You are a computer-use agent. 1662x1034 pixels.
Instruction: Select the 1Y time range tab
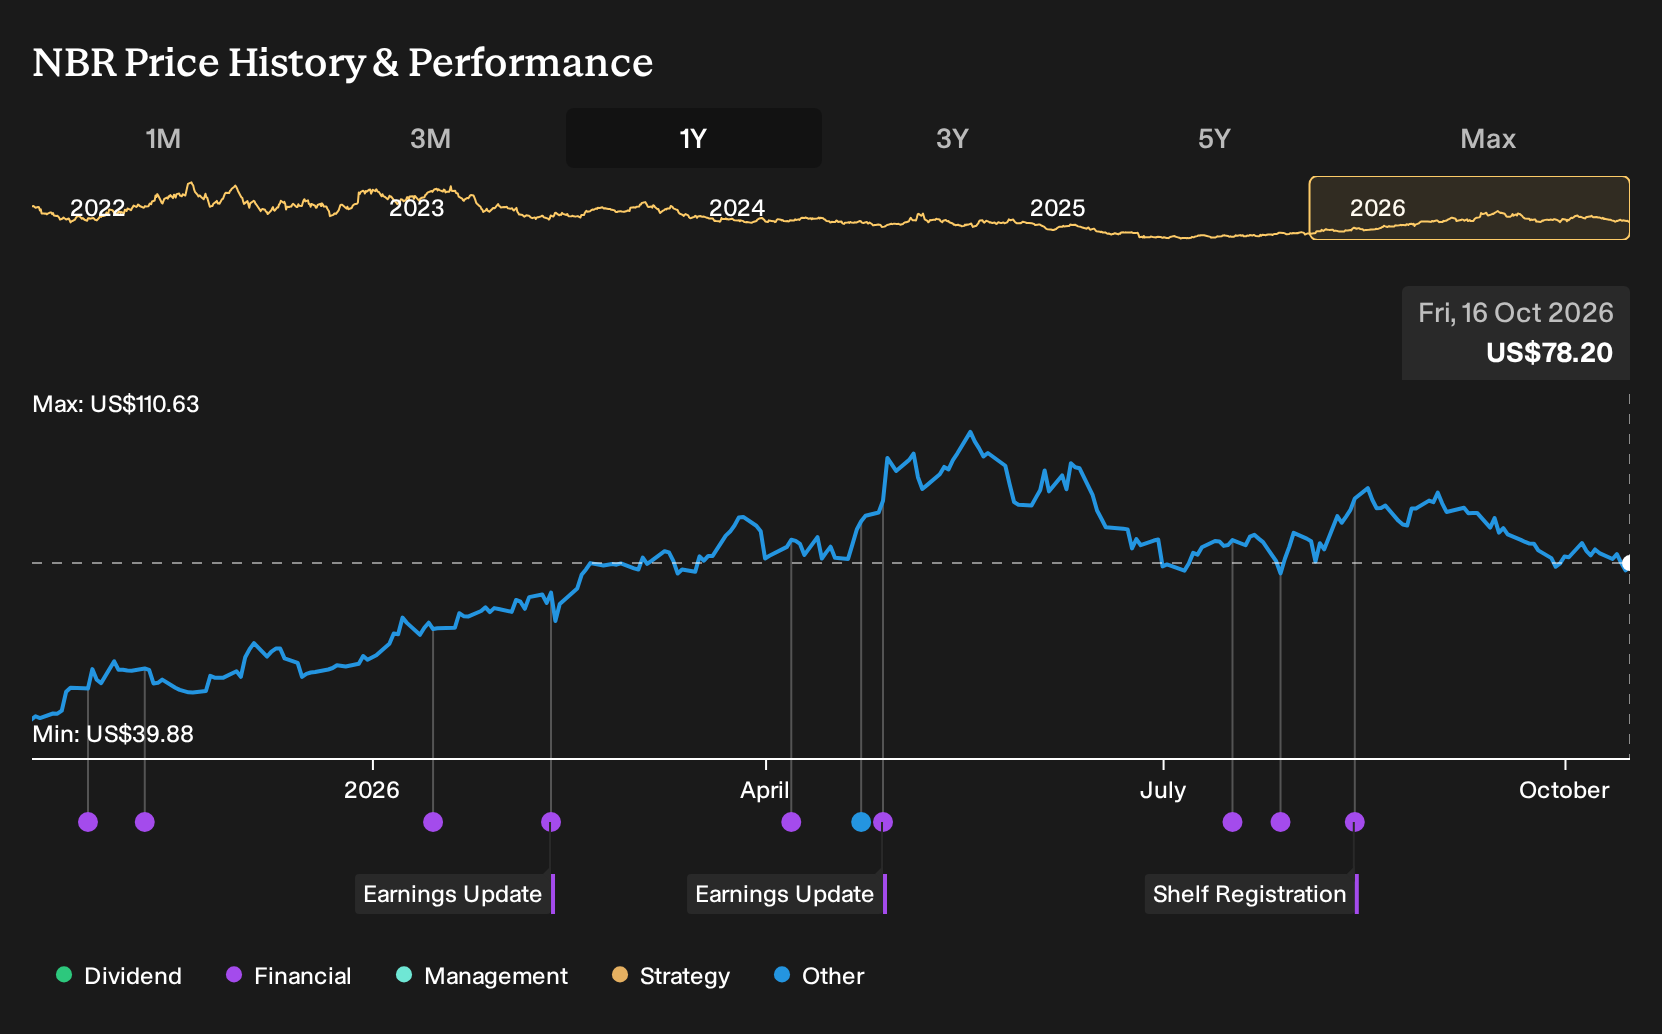click(694, 138)
